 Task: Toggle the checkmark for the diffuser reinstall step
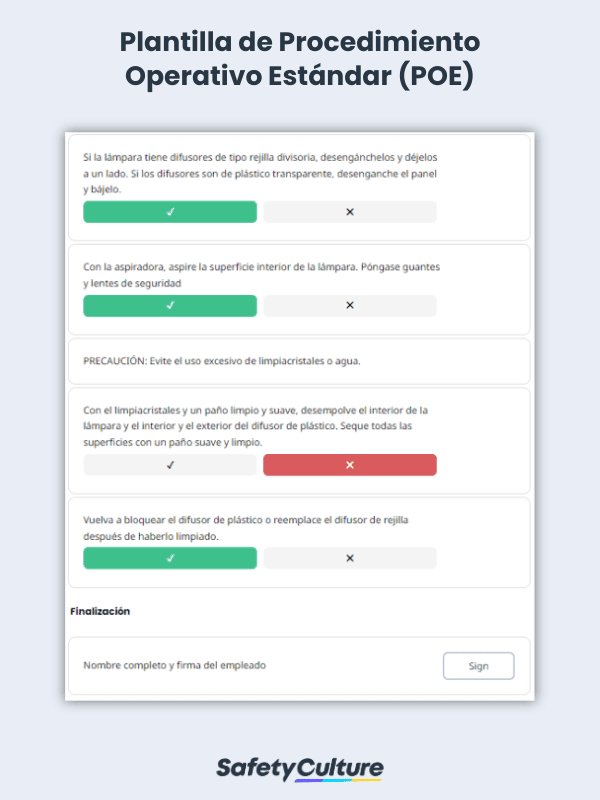(x=169, y=557)
